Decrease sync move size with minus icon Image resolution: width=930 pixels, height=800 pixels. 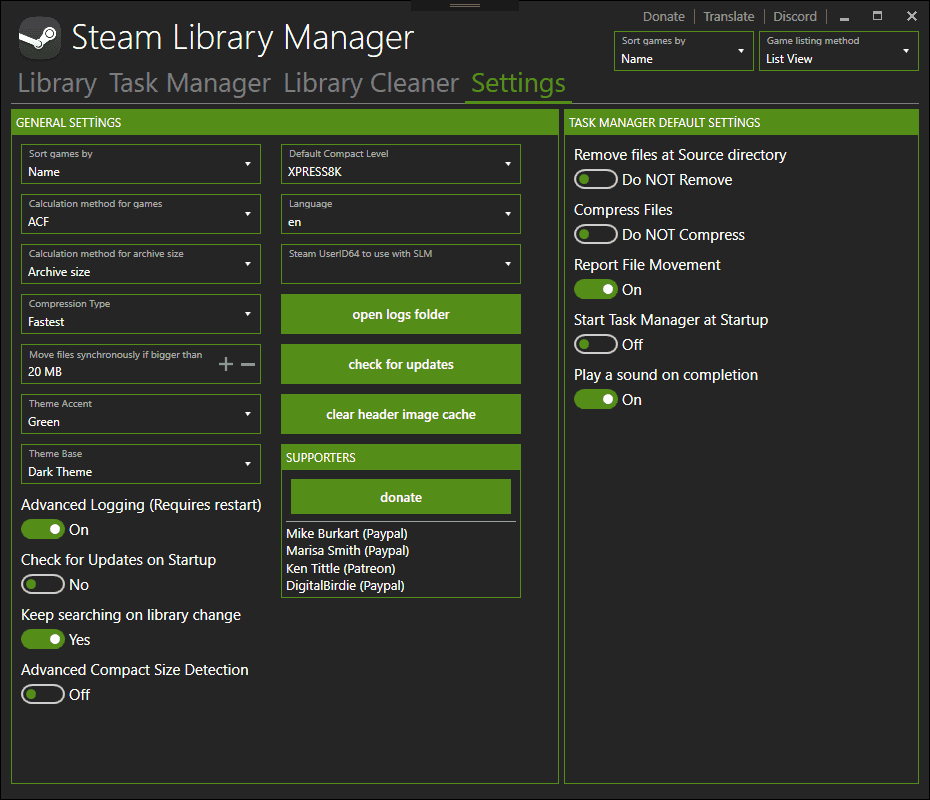248,364
